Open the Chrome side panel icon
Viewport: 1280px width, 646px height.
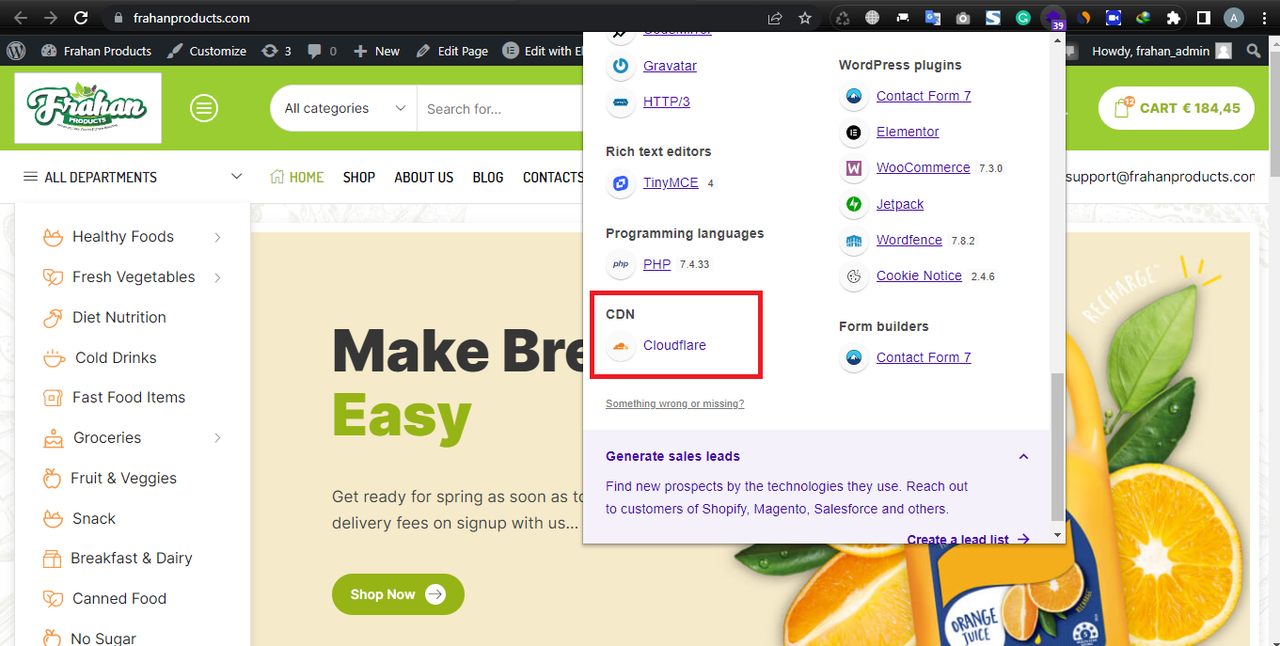coord(1204,18)
